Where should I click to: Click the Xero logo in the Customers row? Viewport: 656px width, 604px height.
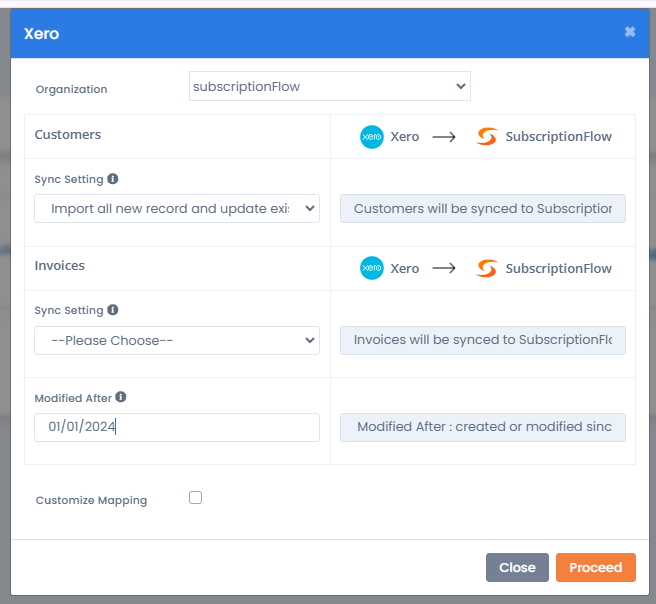[372, 137]
